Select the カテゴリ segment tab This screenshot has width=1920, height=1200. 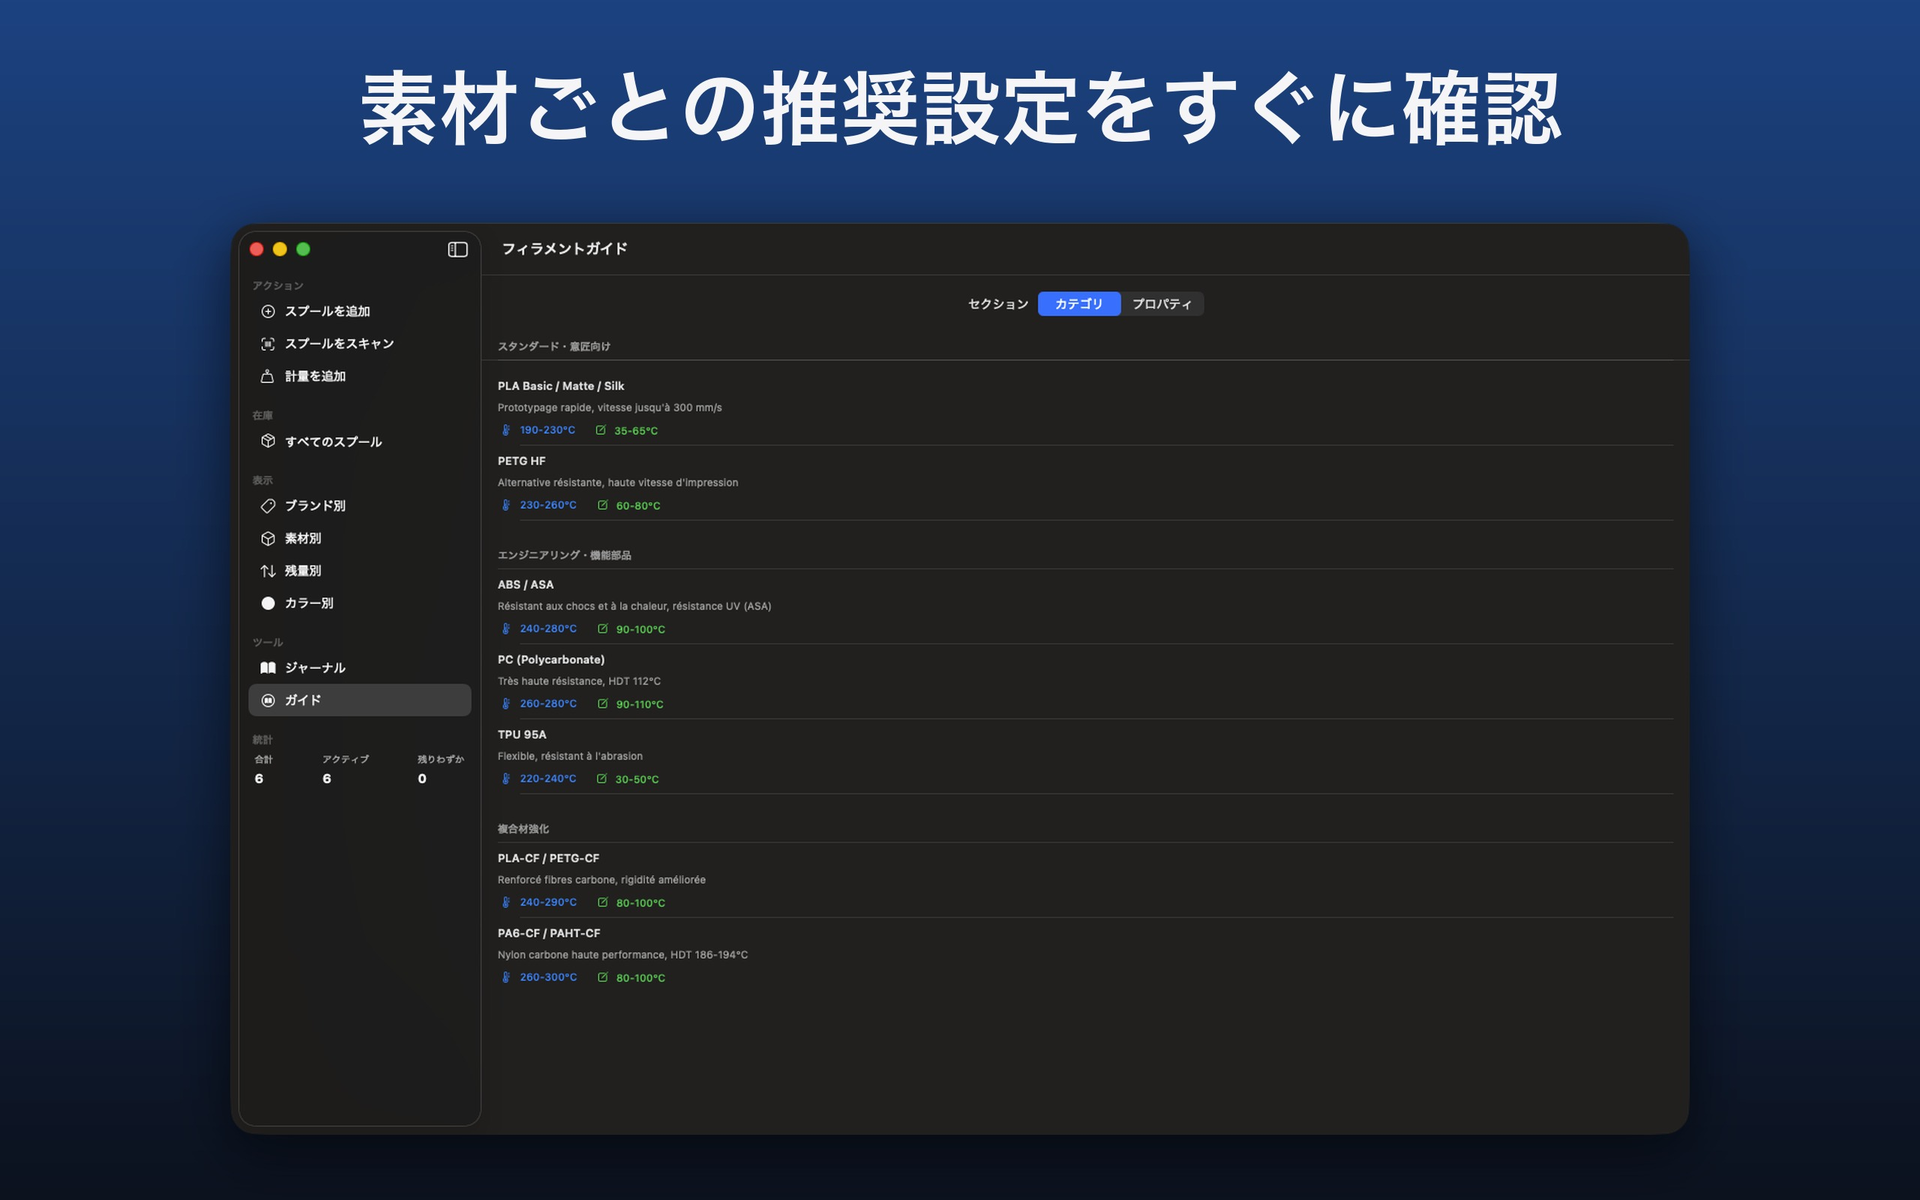1079,304
